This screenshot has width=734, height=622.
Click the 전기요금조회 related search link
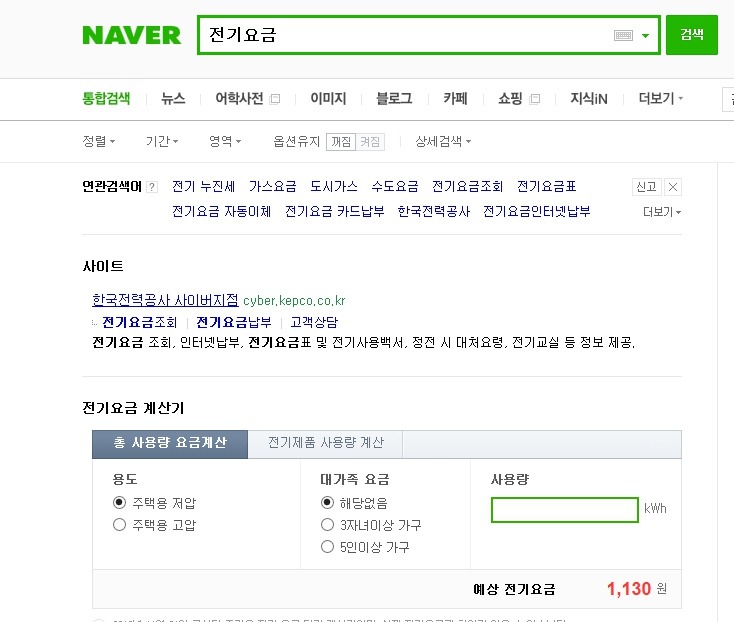[x=467, y=187]
